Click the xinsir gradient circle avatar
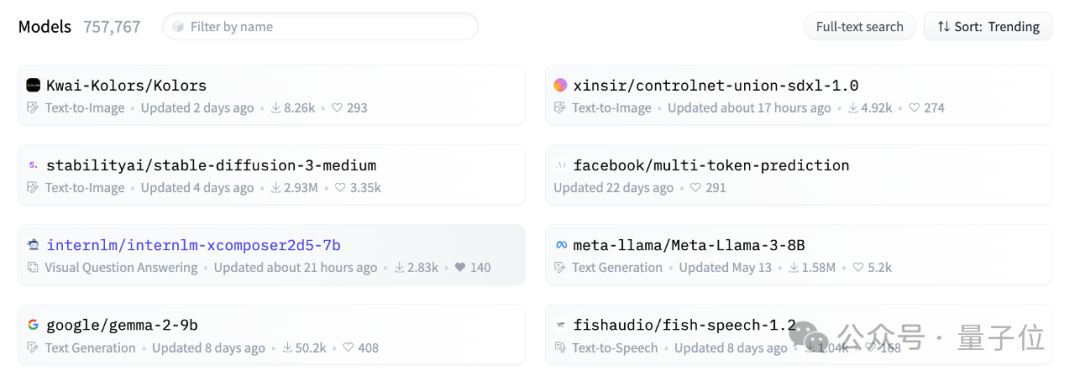Screen dimensions: 1080x381 click(x=560, y=85)
